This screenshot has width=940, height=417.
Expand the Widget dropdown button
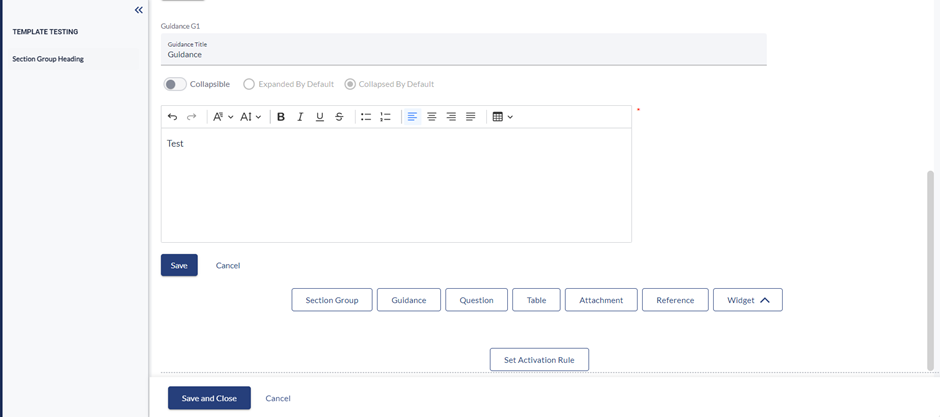(x=747, y=300)
